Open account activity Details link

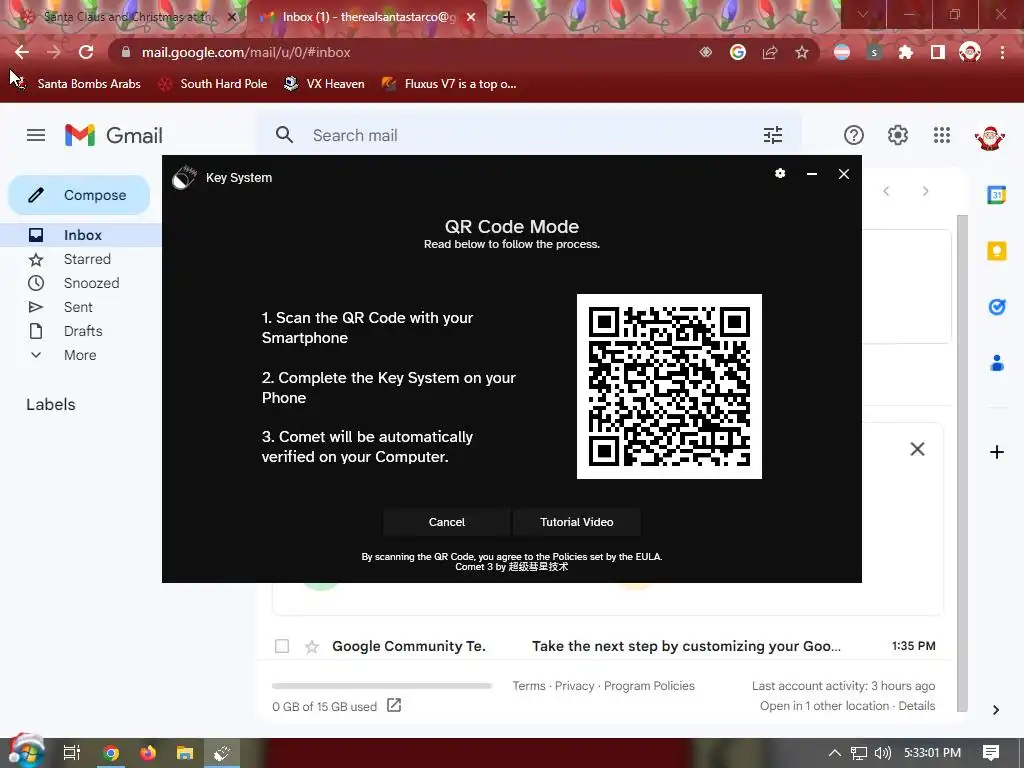tap(917, 706)
